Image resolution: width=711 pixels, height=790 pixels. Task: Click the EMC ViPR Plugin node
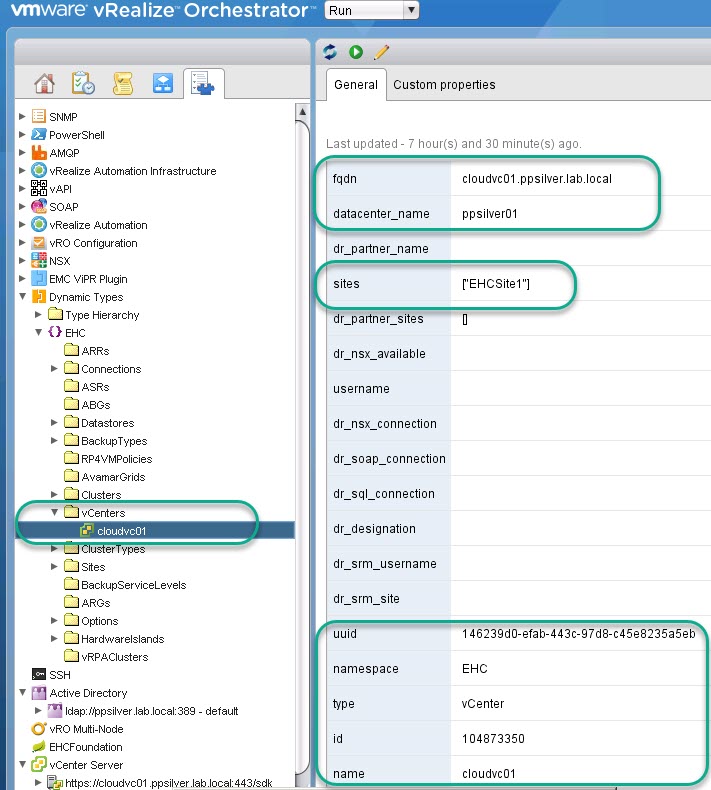pos(88,279)
